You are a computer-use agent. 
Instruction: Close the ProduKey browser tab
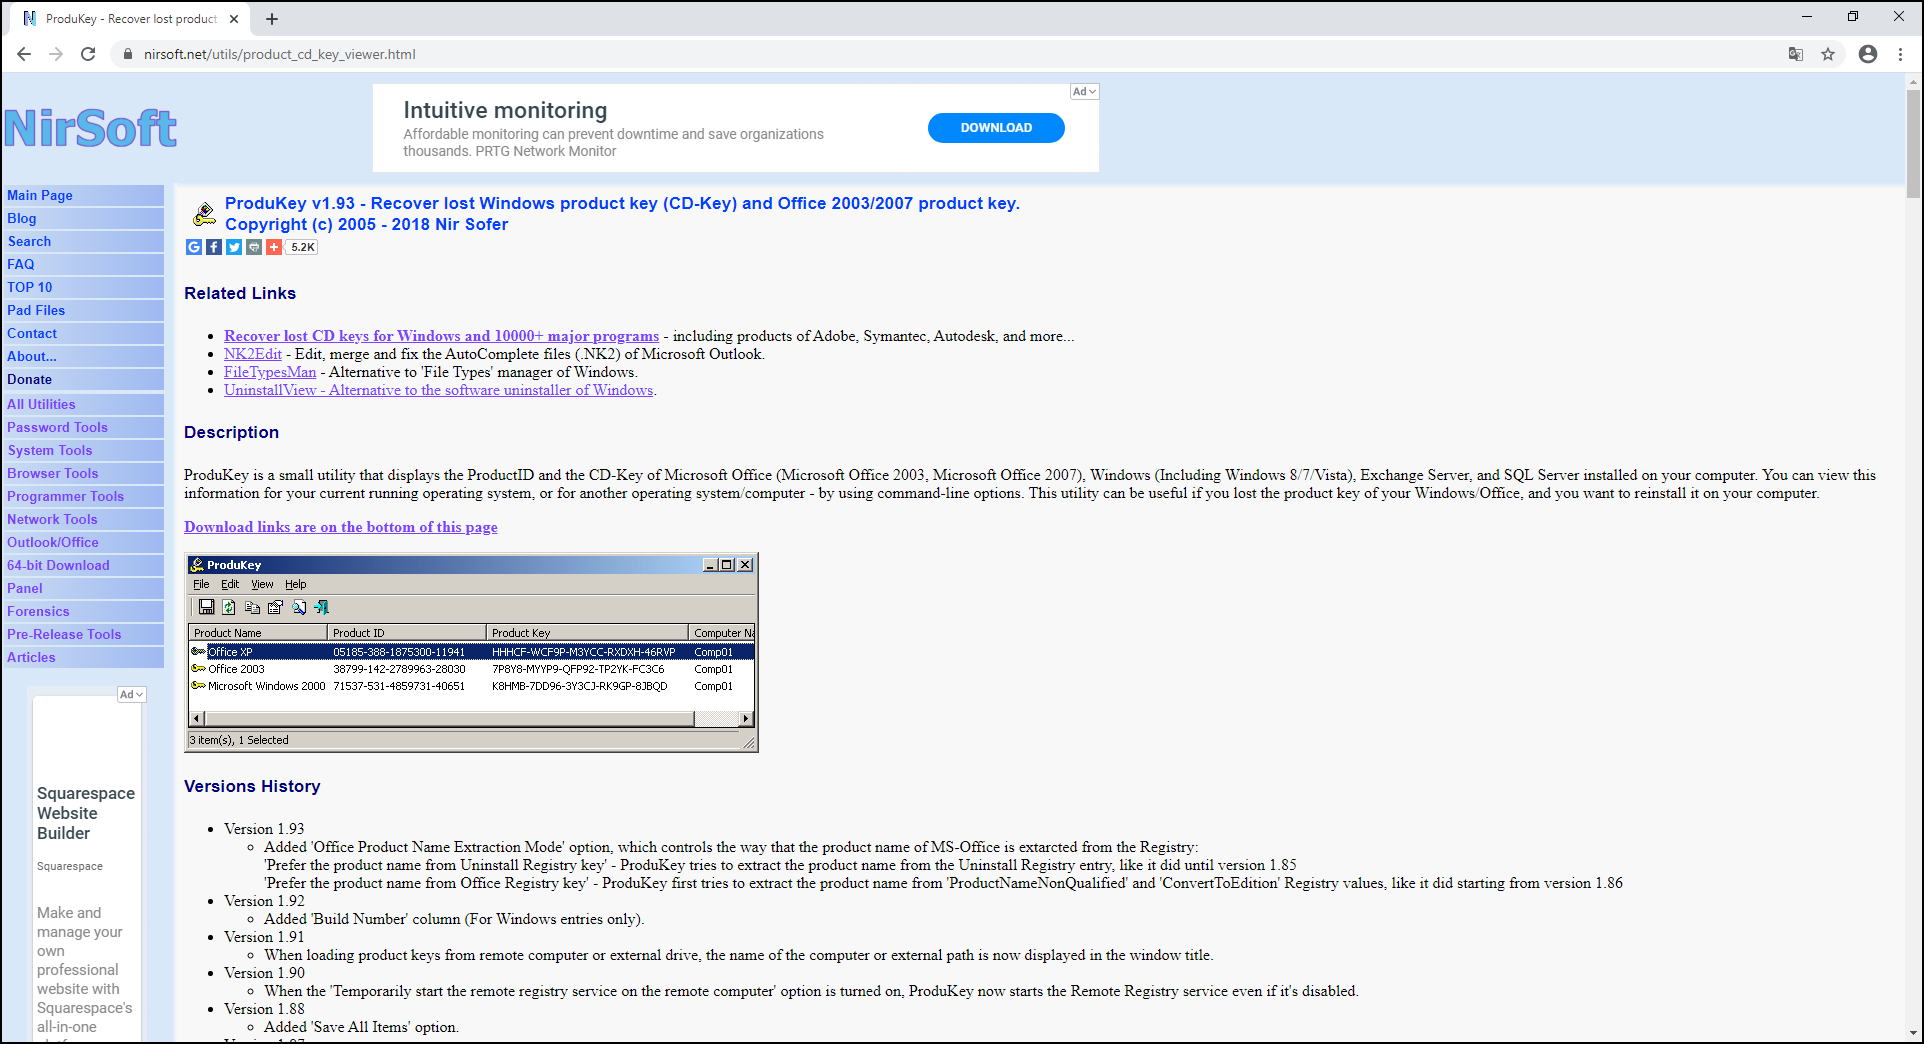(234, 19)
